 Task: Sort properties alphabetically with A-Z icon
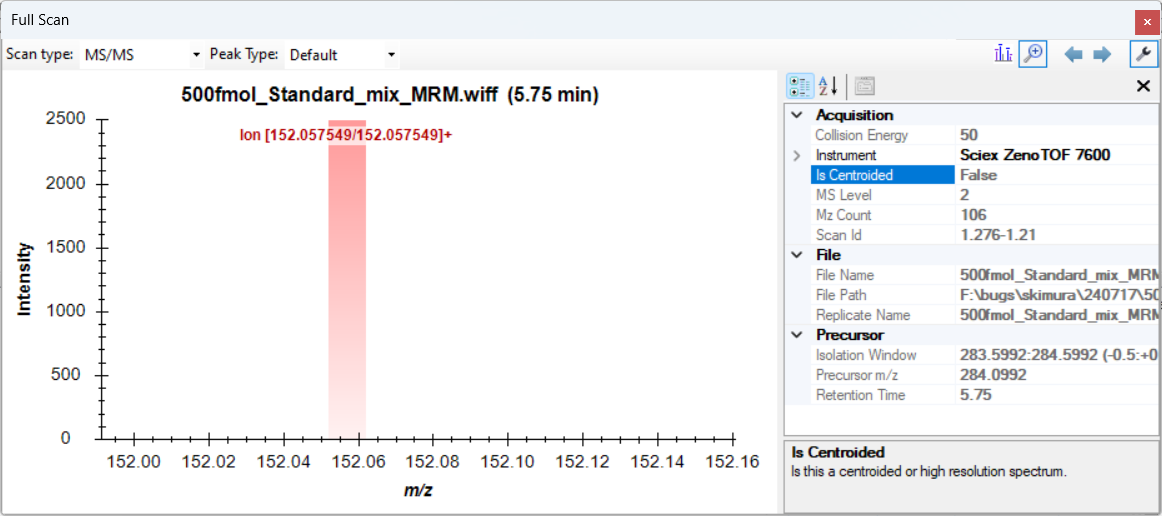(828, 87)
